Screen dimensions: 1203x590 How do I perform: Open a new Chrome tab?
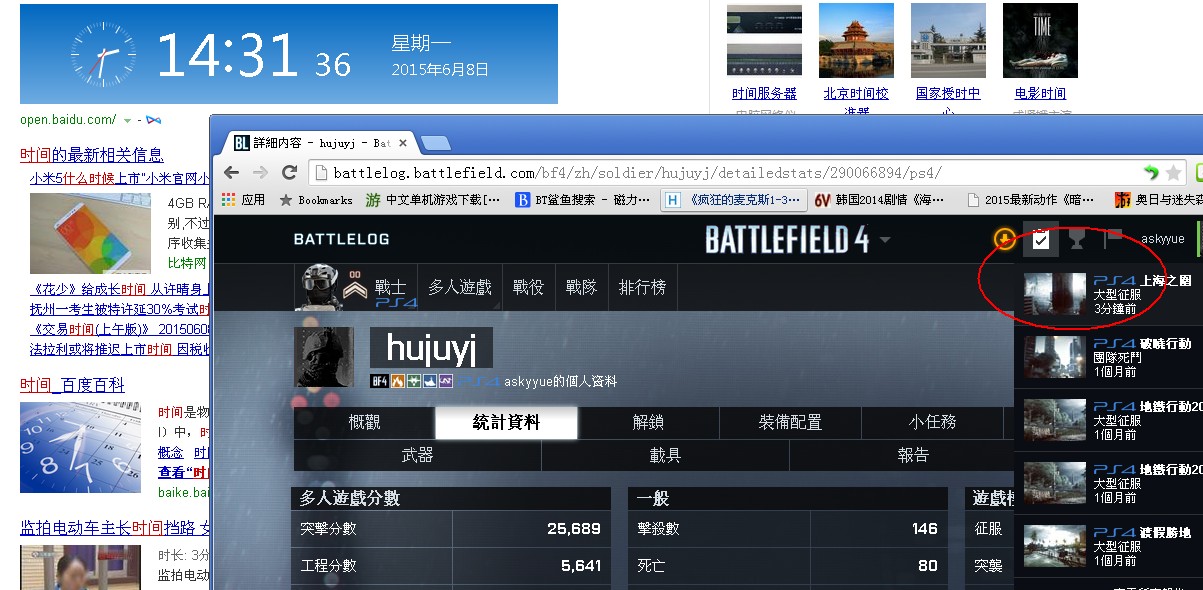coord(436,143)
